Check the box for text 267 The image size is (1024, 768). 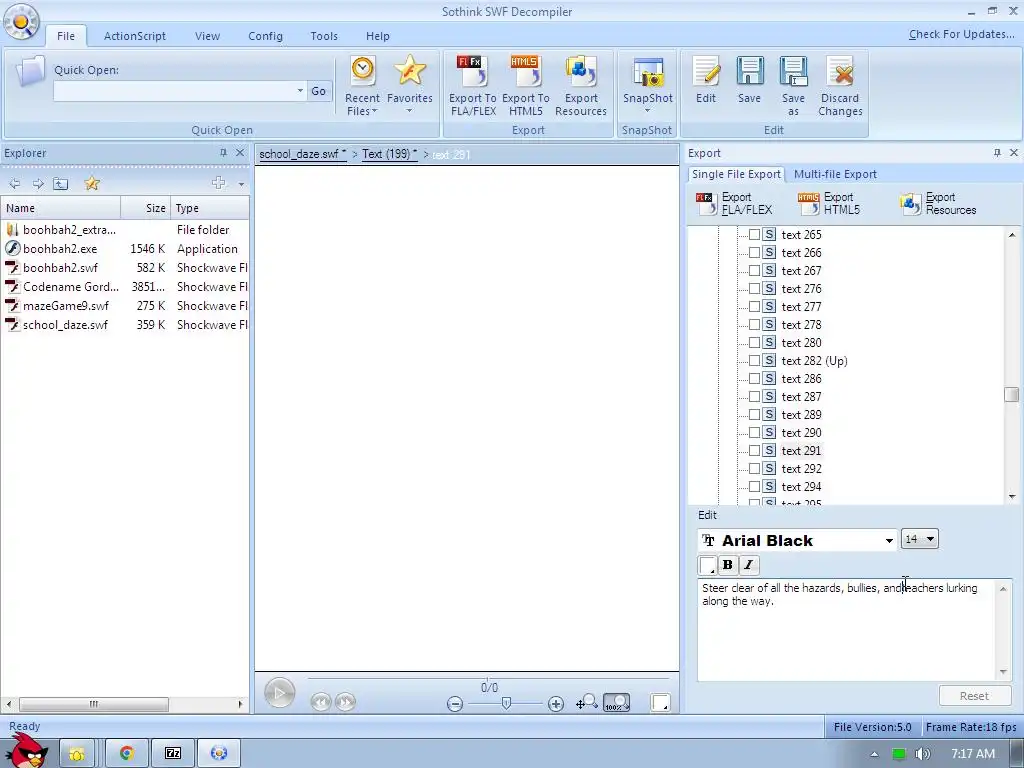tap(754, 270)
